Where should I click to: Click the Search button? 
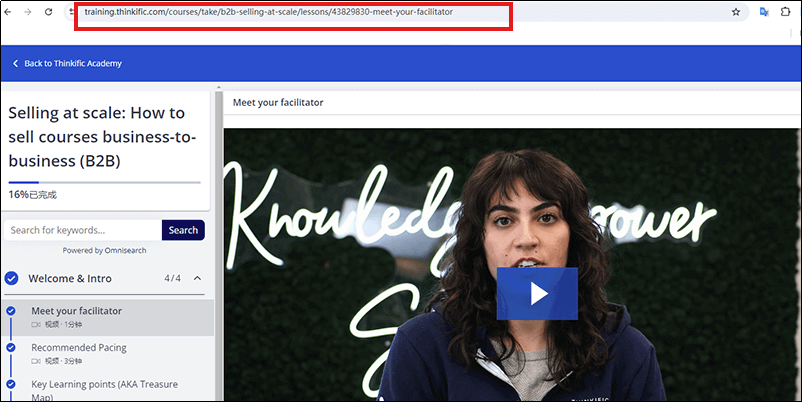tap(183, 230)
